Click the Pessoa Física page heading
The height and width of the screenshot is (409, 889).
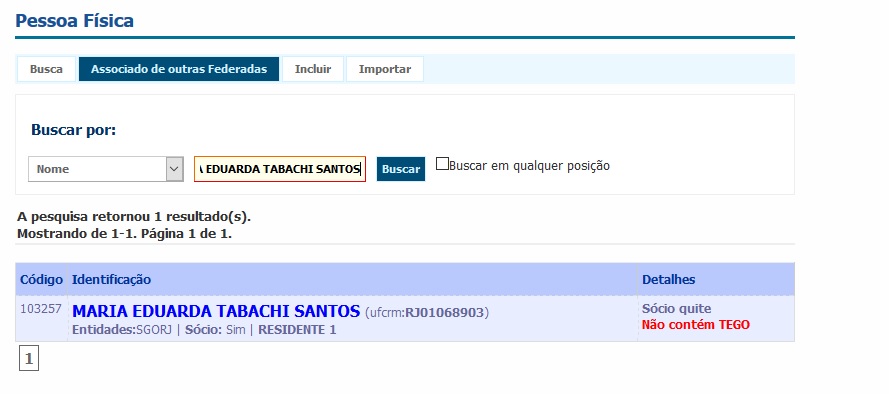click(74, 20)
